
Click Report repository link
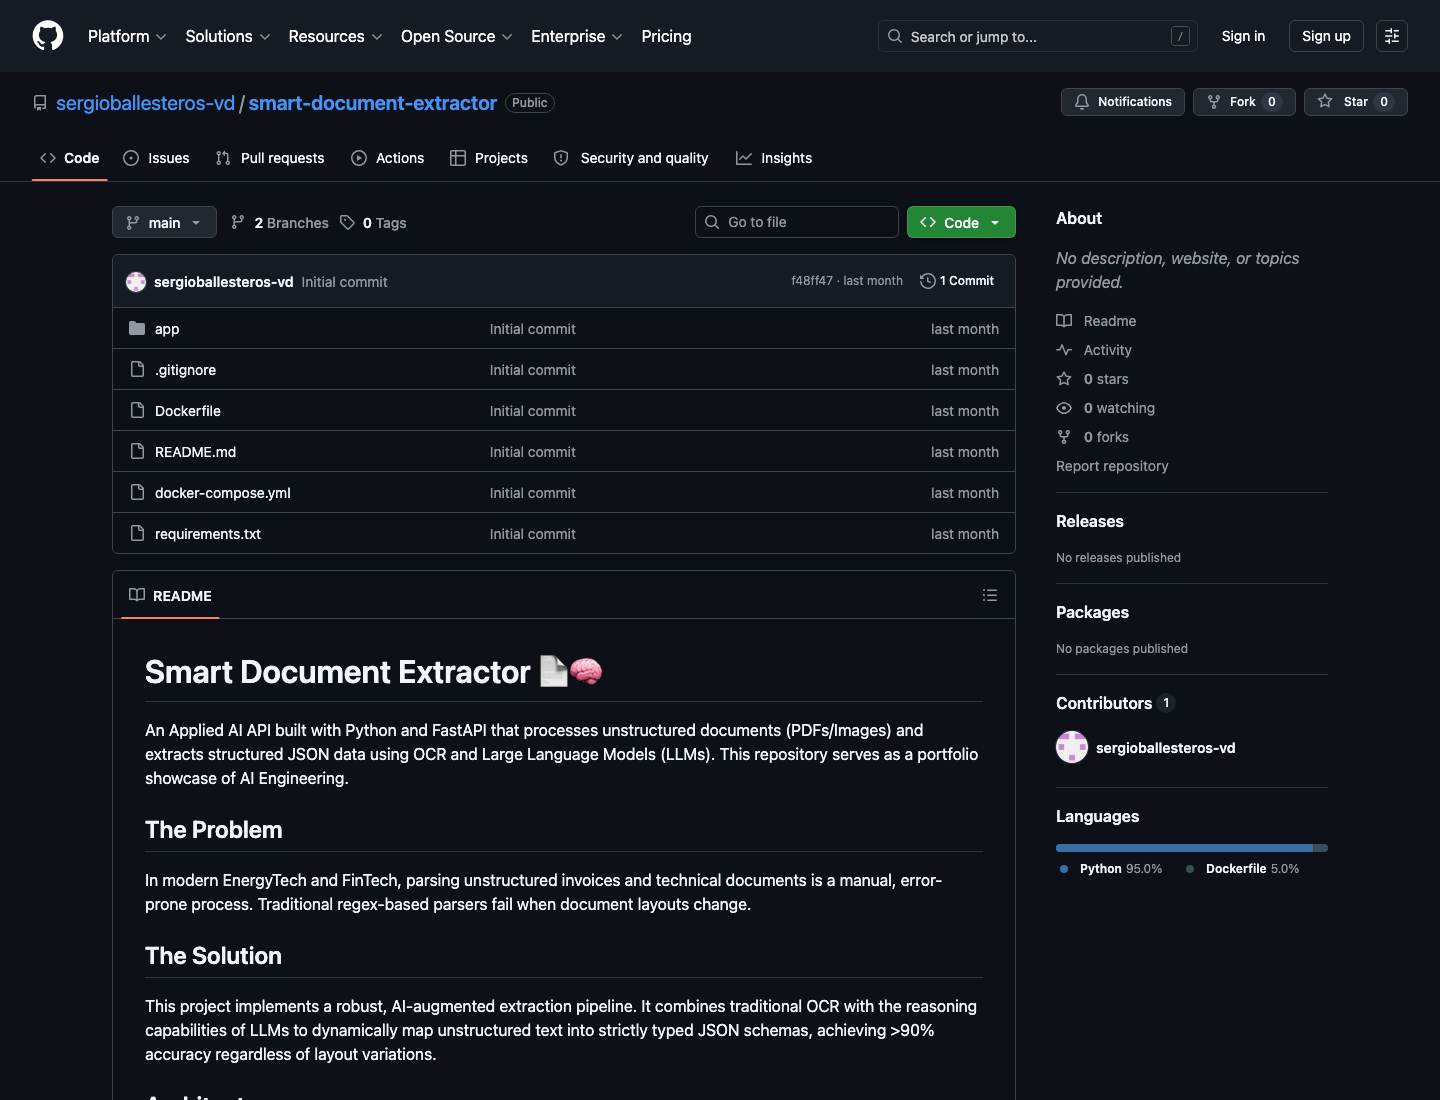tap(1112, 466)
